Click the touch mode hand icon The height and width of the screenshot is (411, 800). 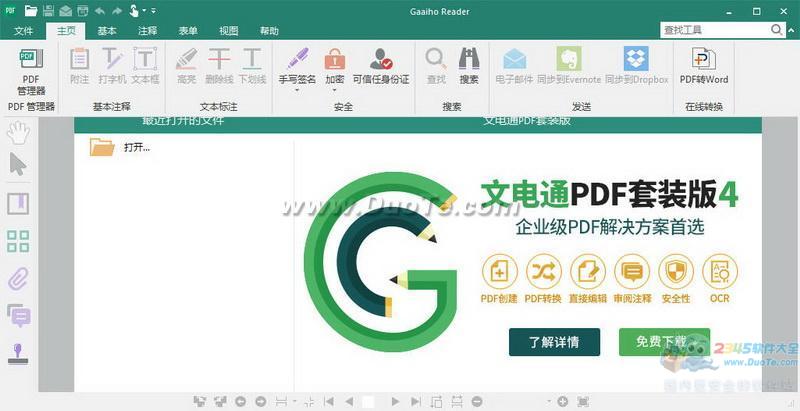click(x=134, y=10)
